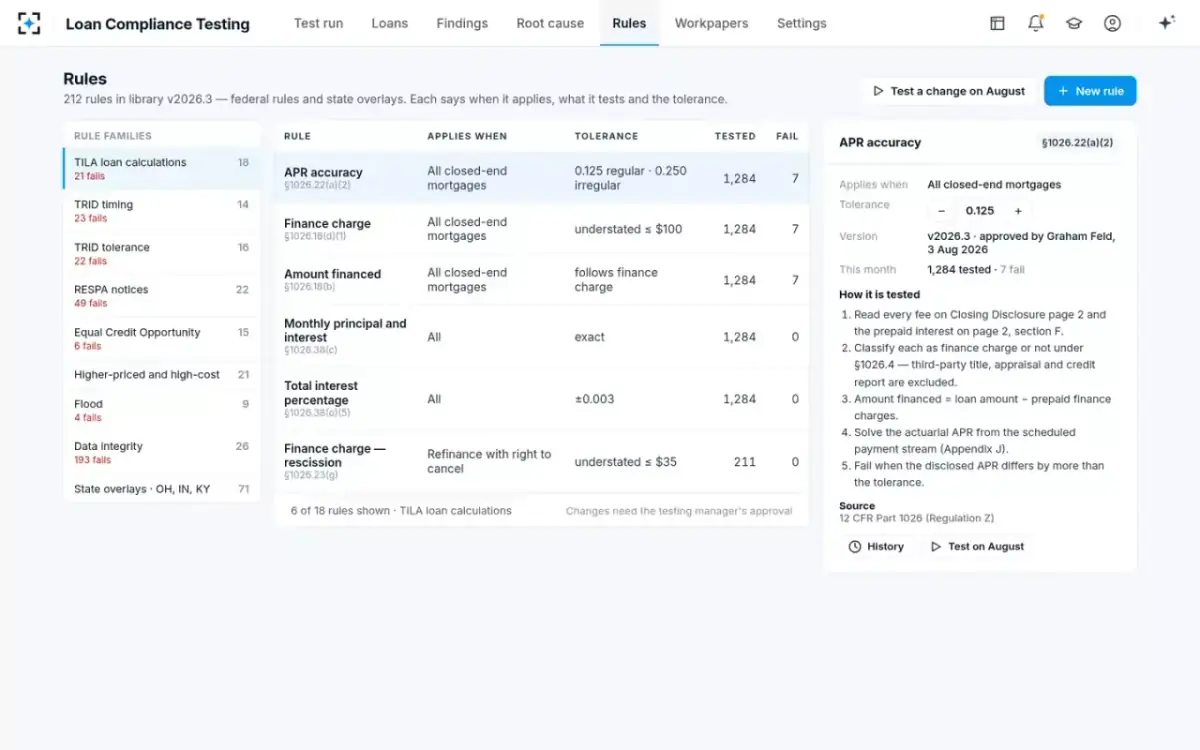1200x750 pixels.
Task: Sort by TOLERANCE column header
Action: [606, 136]
